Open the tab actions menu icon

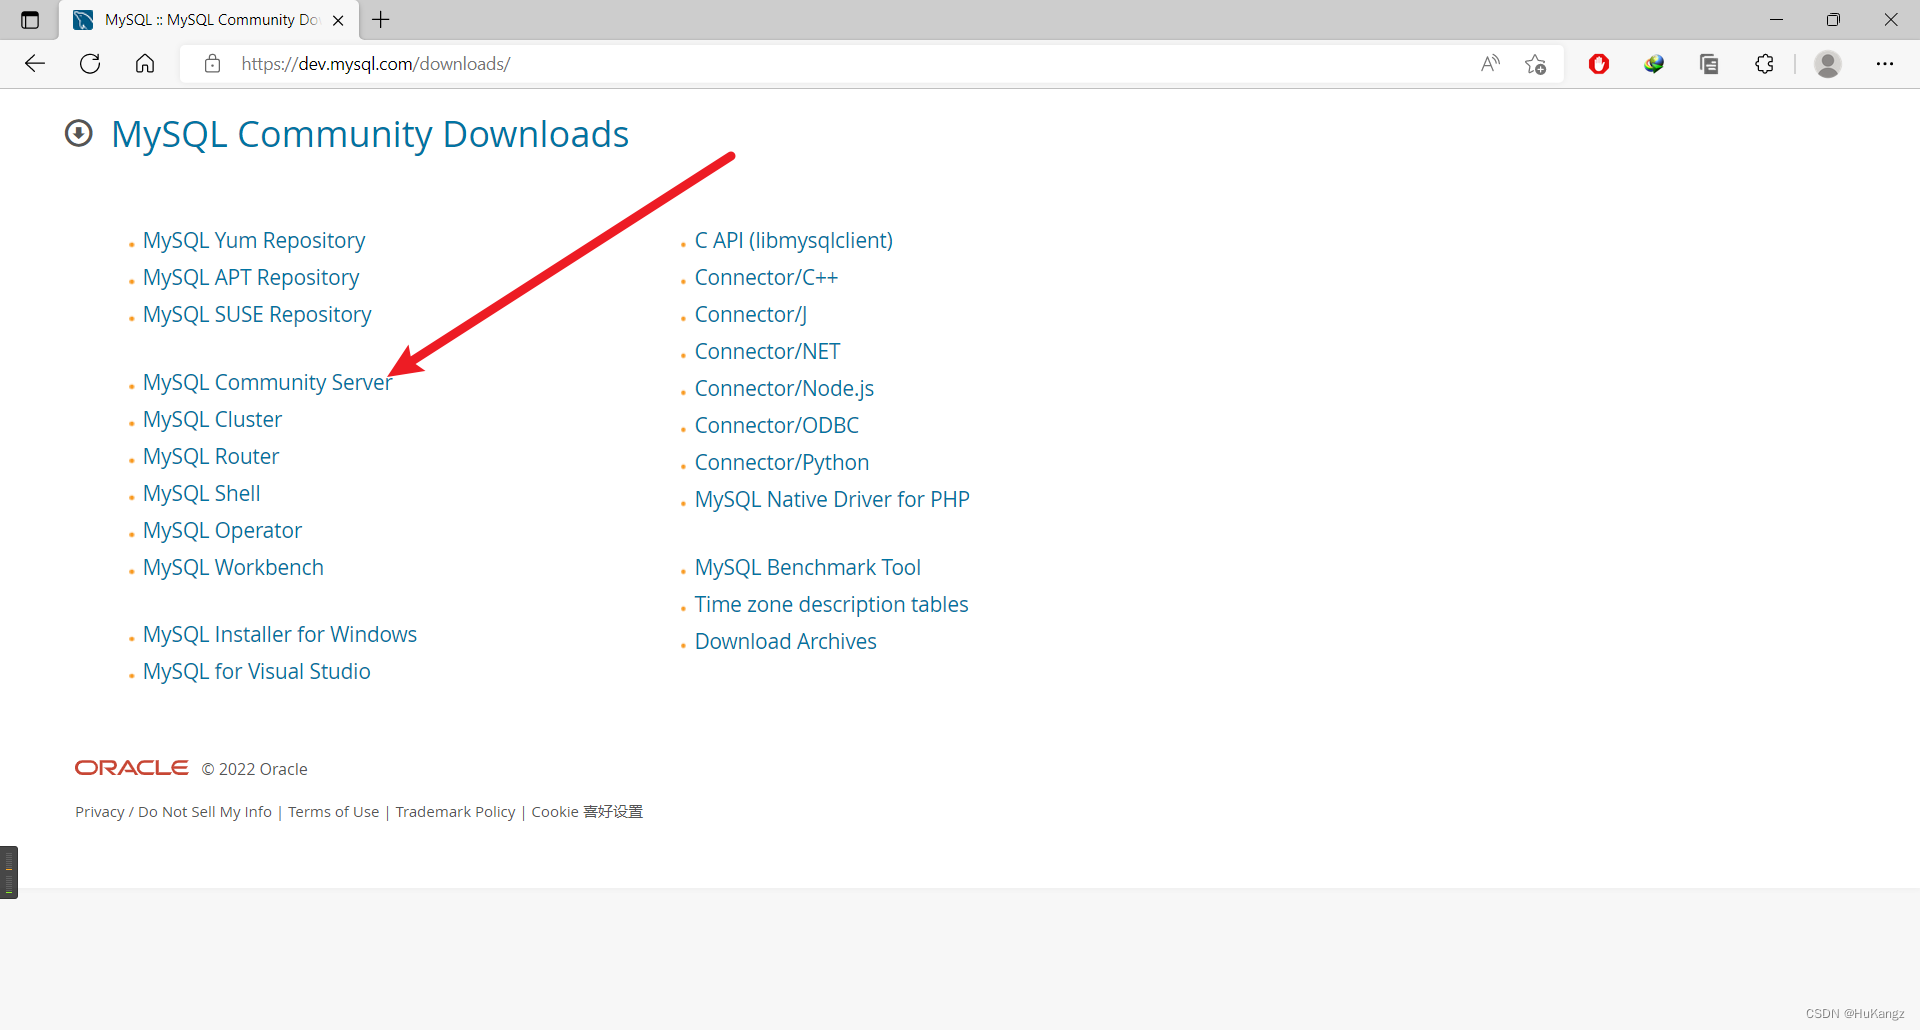pos(30,20)
